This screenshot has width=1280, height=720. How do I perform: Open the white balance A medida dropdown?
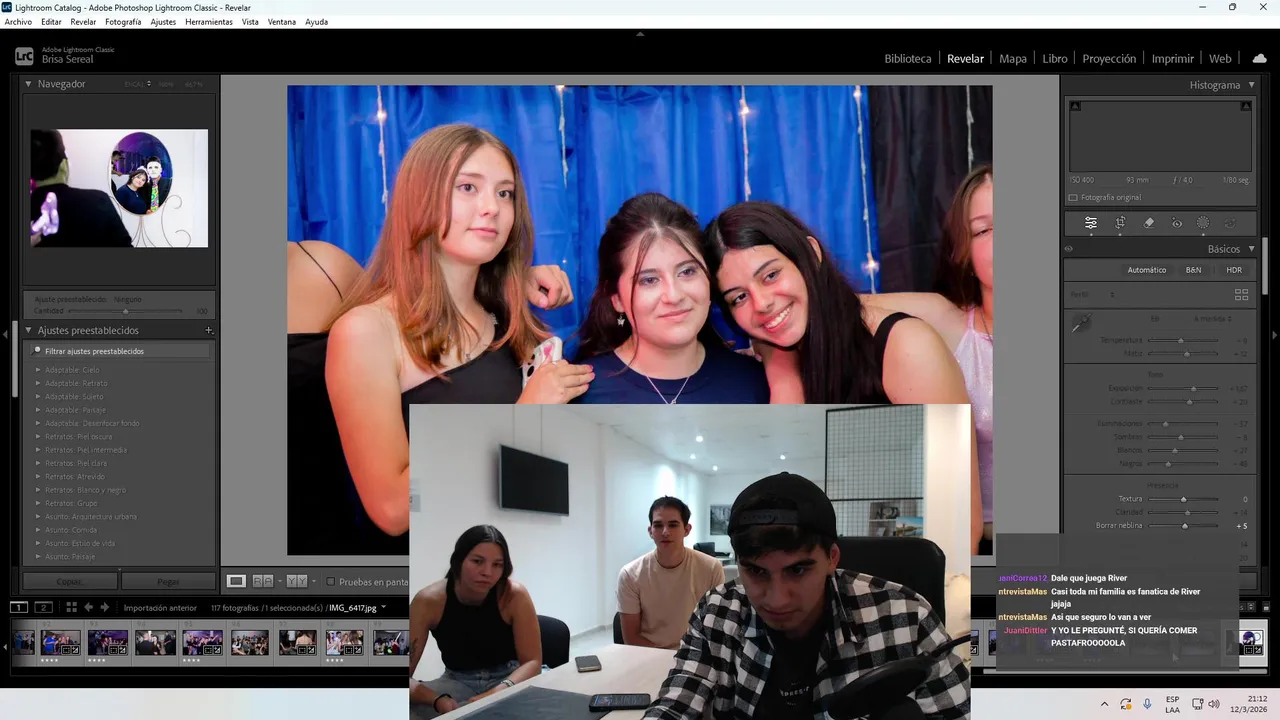tap(1212, 318)
